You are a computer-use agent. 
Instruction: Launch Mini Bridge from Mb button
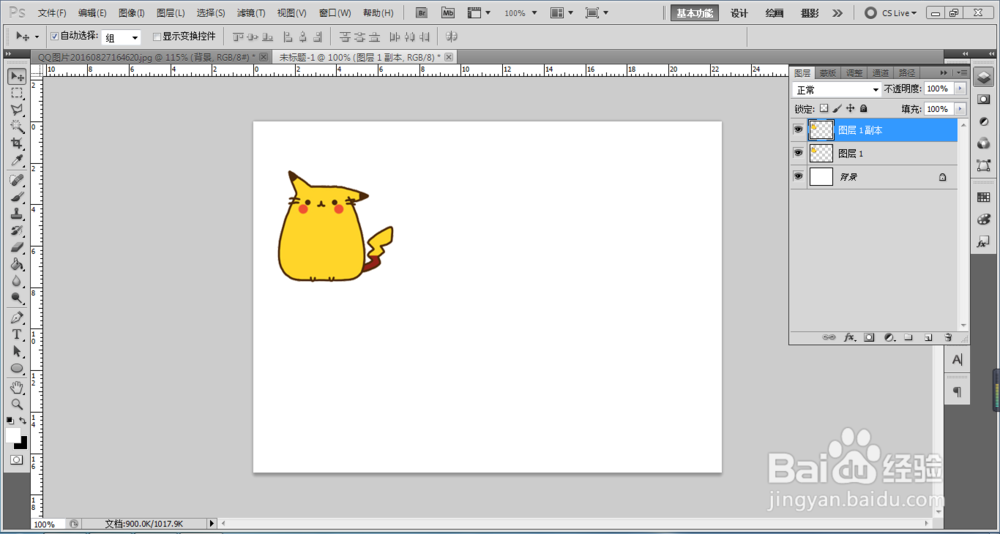[x=448, y=12]
